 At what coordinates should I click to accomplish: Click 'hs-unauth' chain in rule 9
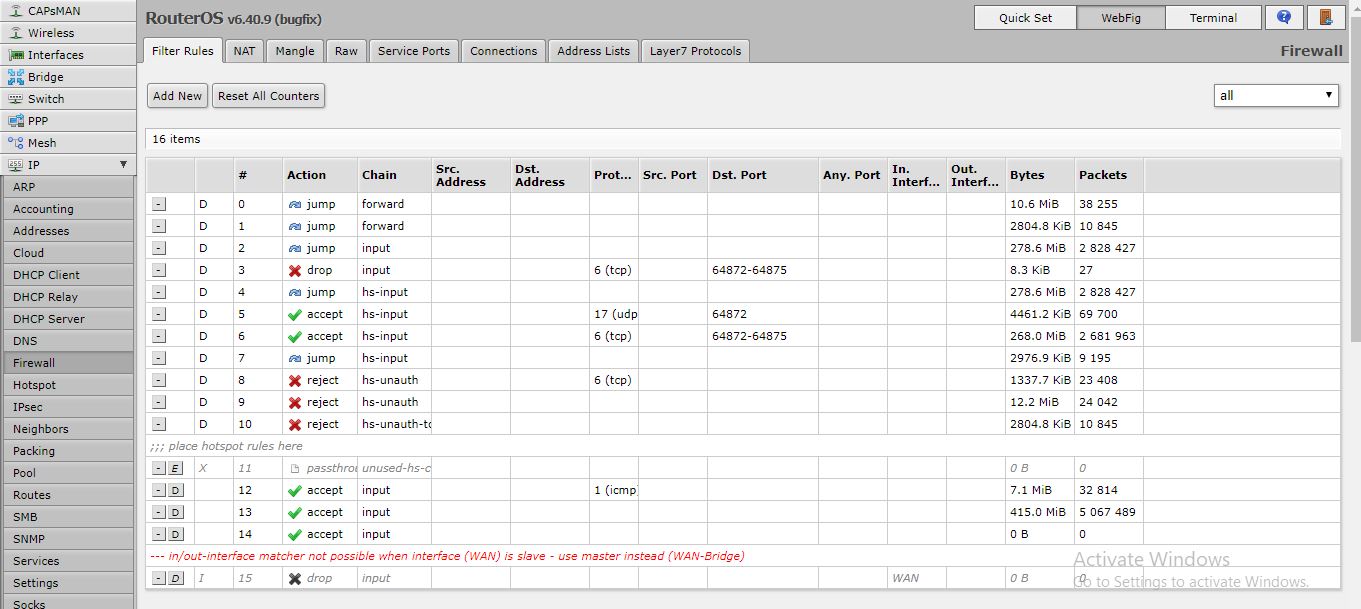coord(390,402)
